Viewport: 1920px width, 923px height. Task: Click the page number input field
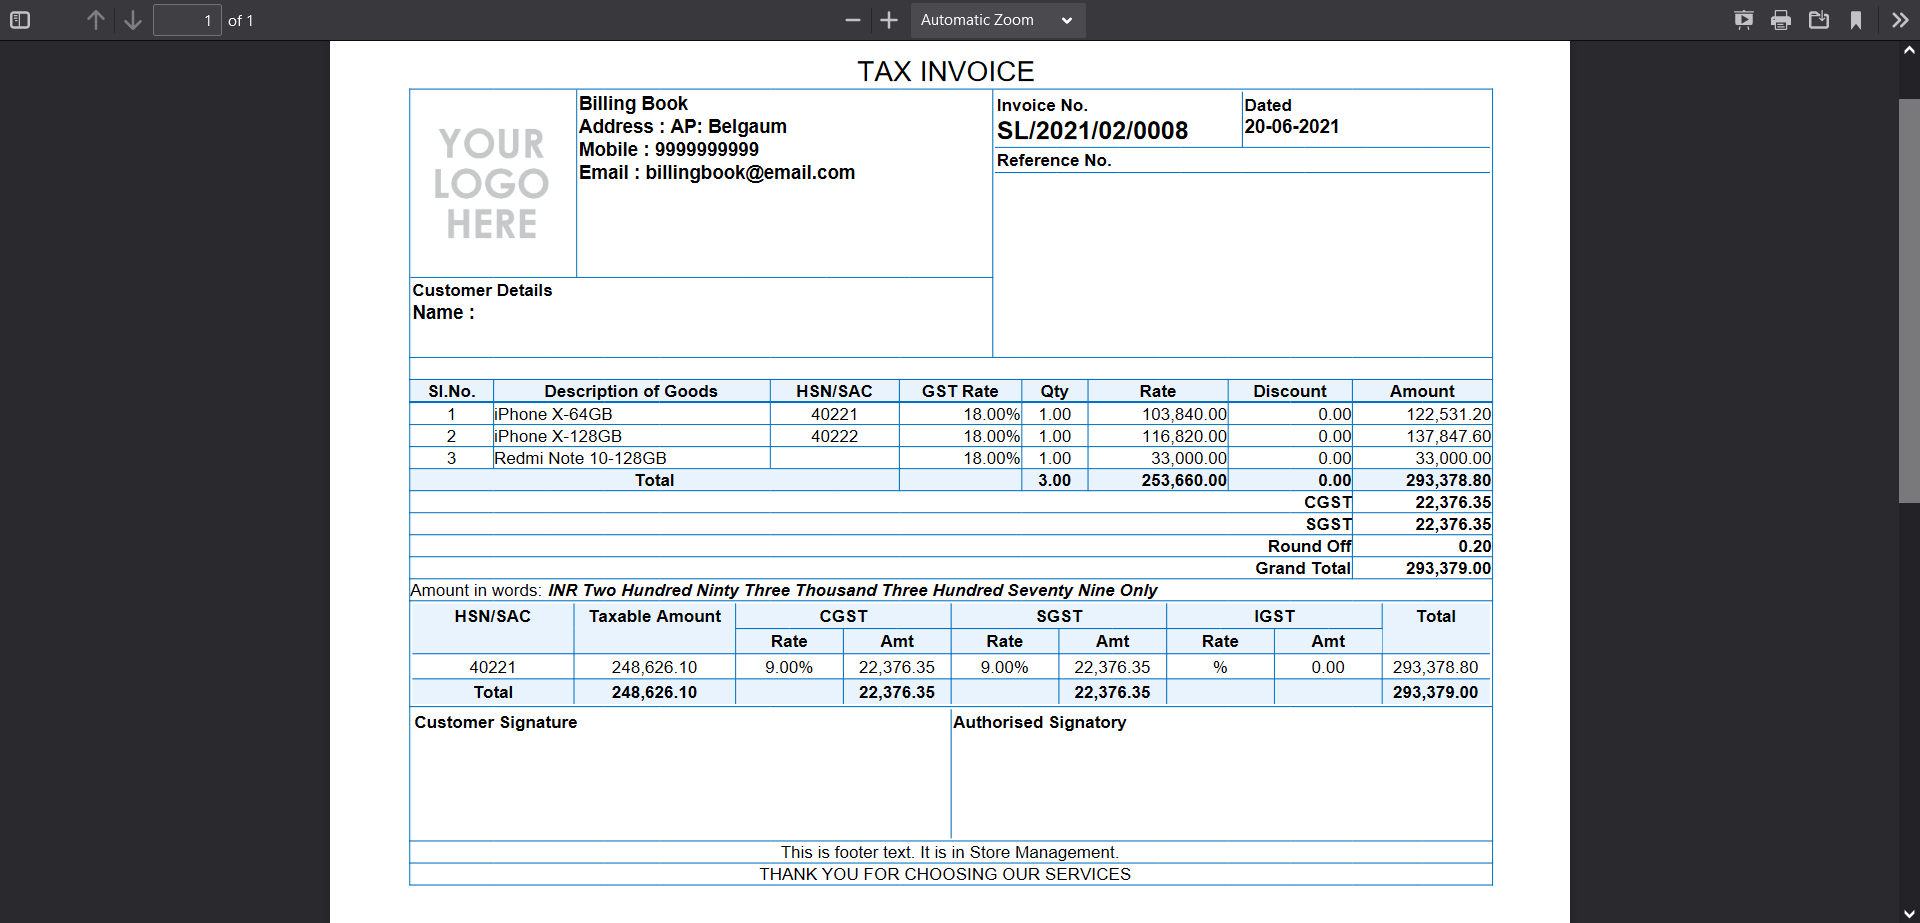(x=187, y=20)
